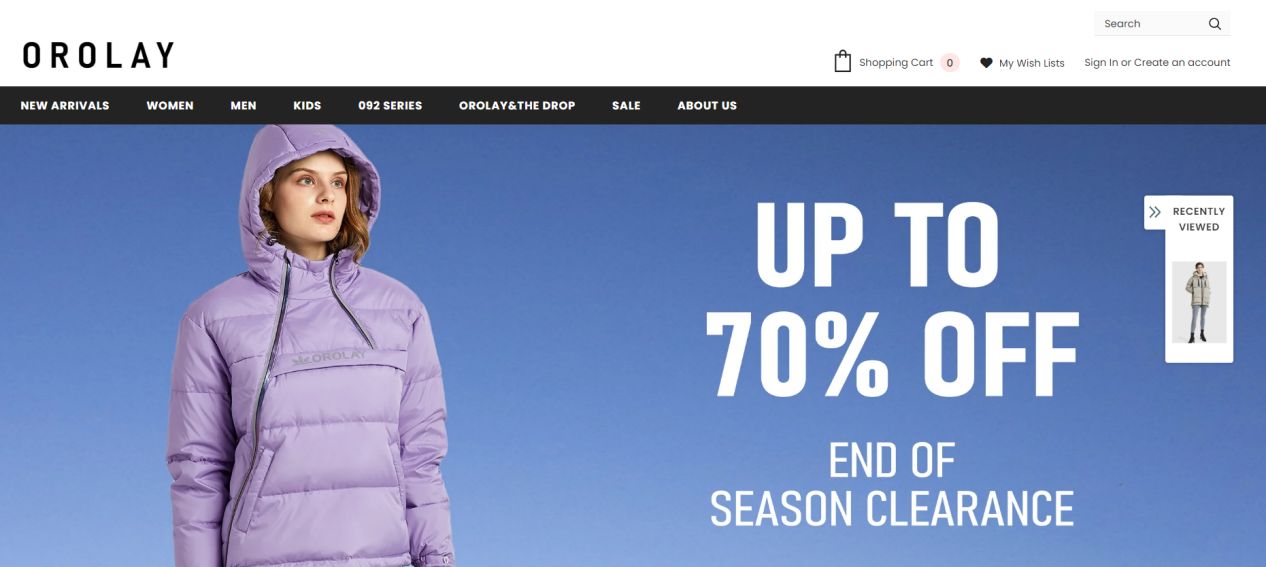The width and height of the screenshot is (1266, 567).
Task: Open the WOMEN menu
Action: 170,105
